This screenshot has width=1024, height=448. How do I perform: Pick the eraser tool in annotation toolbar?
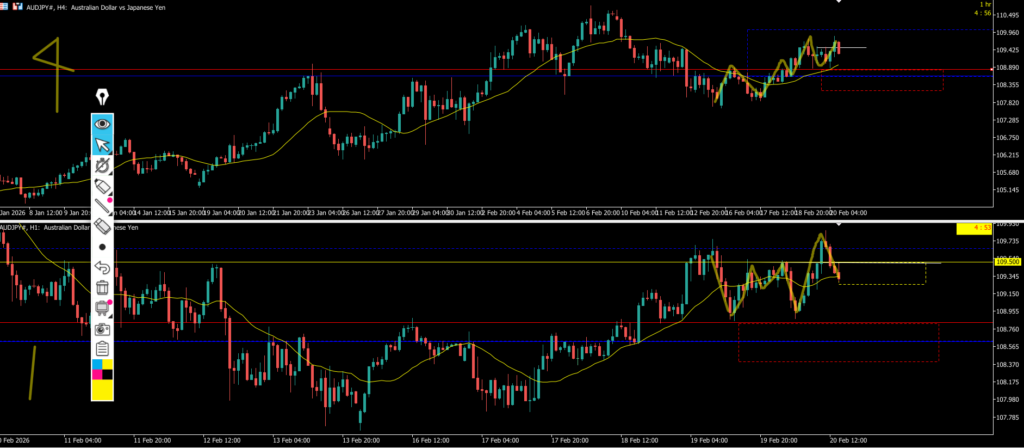coord(102,226)
